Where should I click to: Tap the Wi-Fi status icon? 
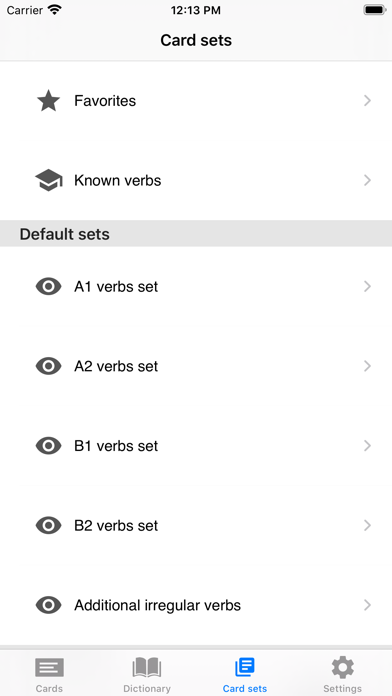(54, 10)
